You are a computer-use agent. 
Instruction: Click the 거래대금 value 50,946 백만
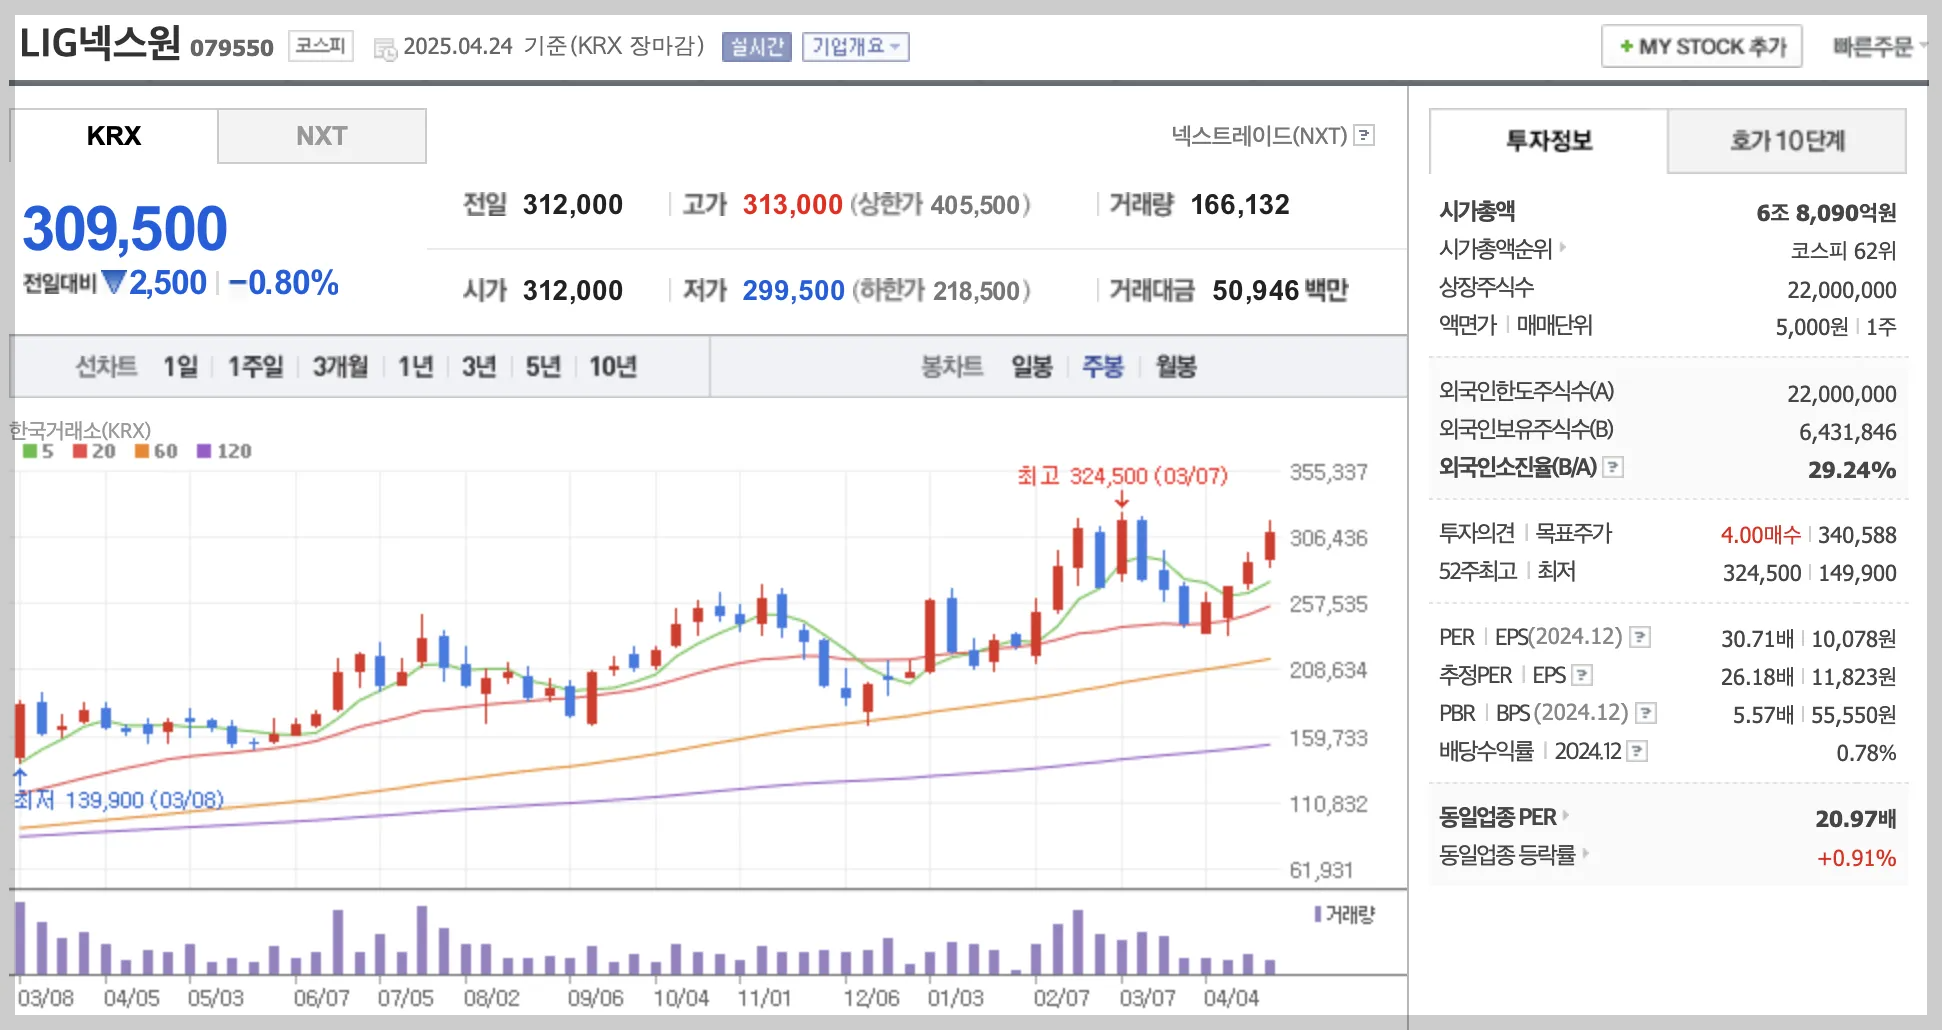(1280, 291)
